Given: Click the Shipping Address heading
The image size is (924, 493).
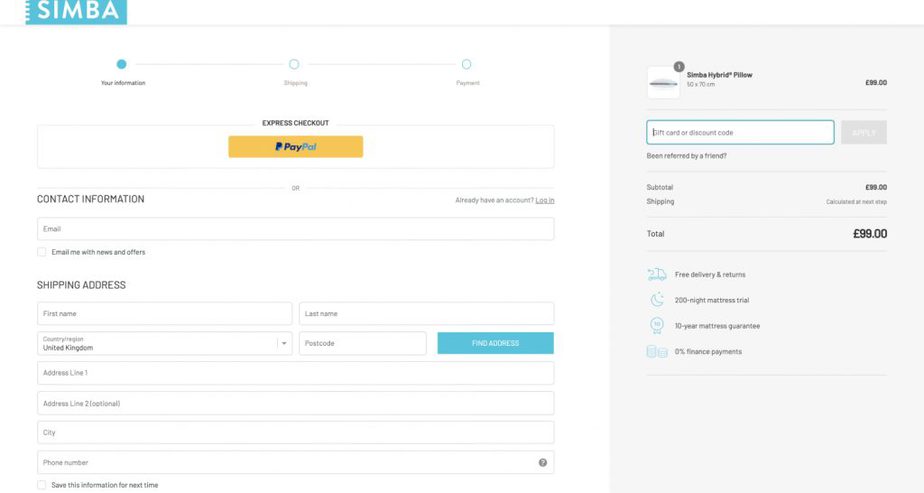Looking at the screenshot, I should [x=81, y=285].
